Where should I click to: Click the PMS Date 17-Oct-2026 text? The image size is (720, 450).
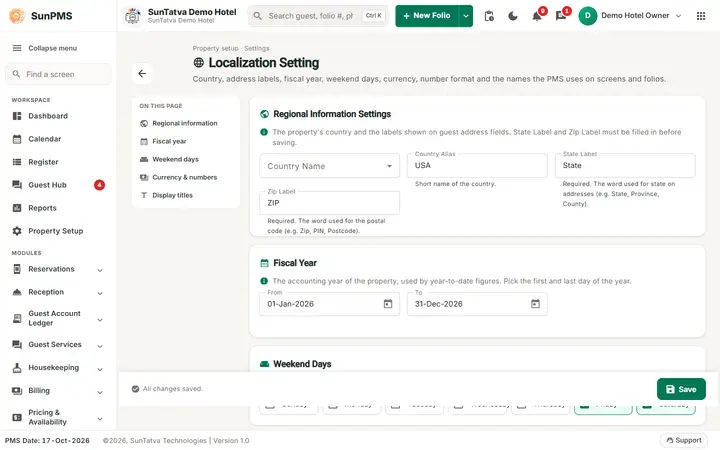pyautogui.click(x=47, y=441)
